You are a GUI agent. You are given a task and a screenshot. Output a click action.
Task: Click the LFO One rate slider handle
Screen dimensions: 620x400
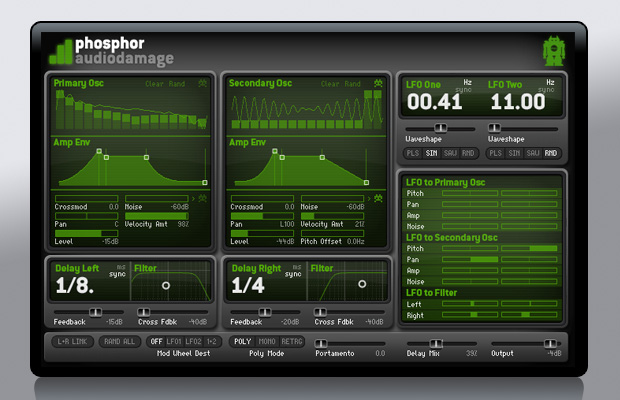pyautogui.click(x=440, y=128)
